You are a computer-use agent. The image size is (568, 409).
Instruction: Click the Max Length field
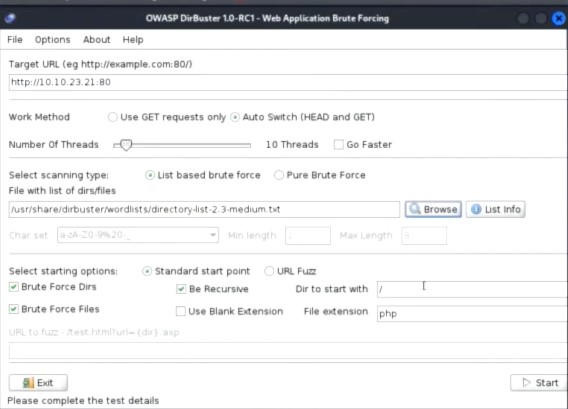click(424, 236)
